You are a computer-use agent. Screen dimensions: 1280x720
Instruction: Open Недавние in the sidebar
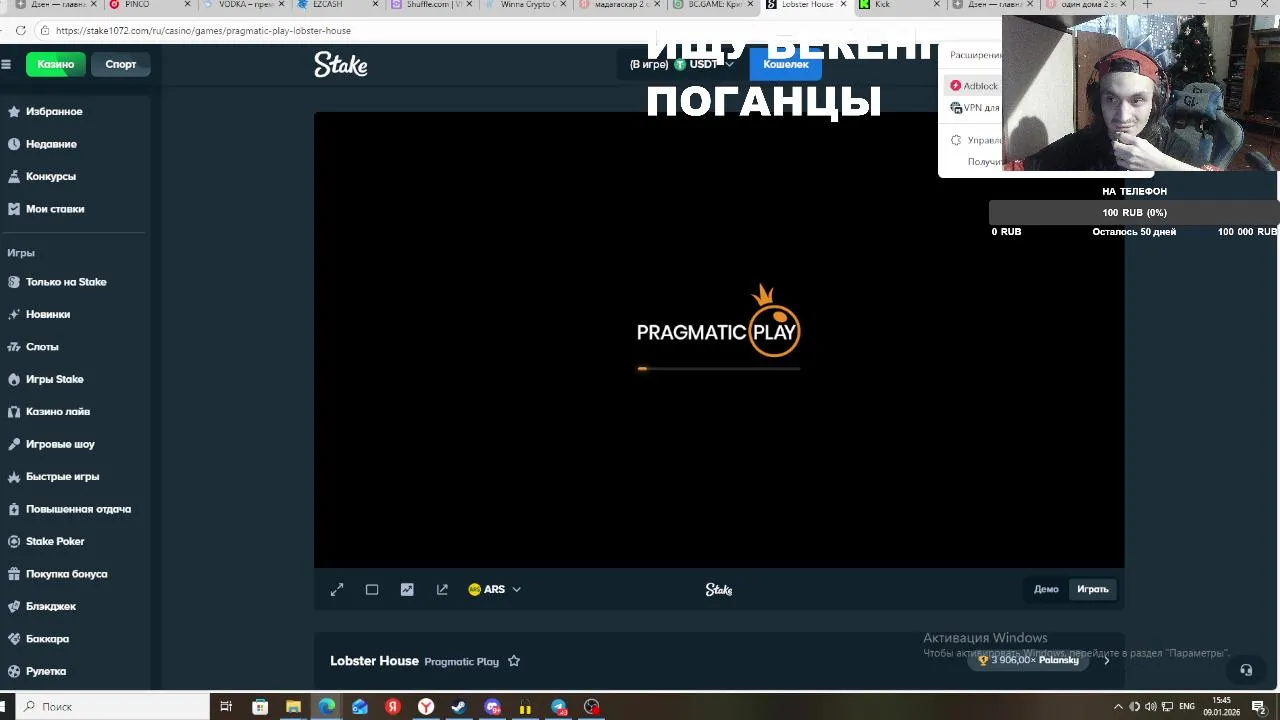(x=51, y=144)
